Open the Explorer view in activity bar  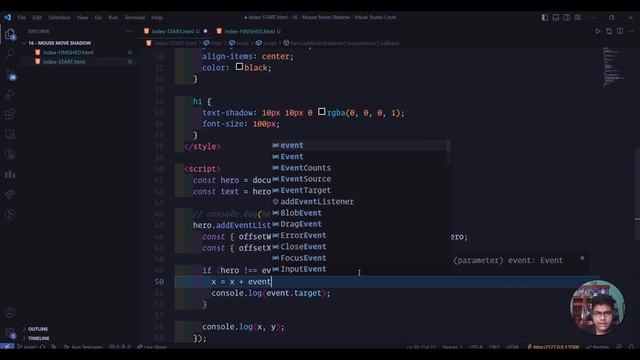(x=10, y=34)
